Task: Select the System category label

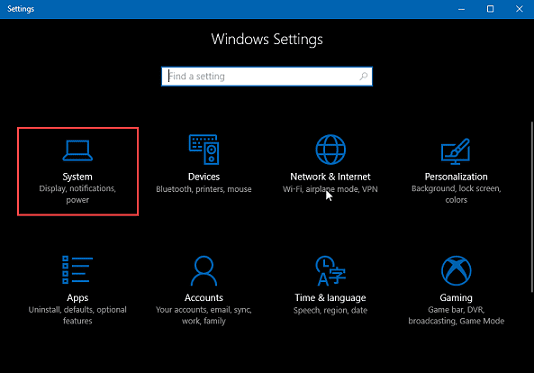Action: pos(77,177)
